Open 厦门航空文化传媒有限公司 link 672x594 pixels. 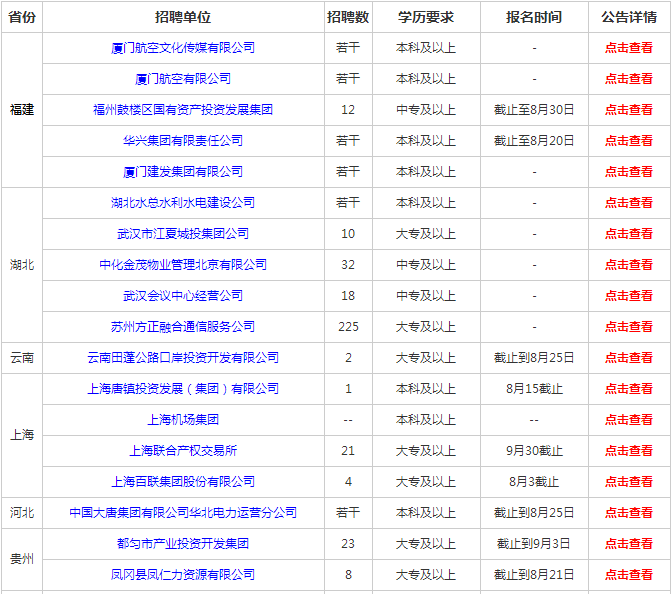pyautogui.click(x=183, y=48)
